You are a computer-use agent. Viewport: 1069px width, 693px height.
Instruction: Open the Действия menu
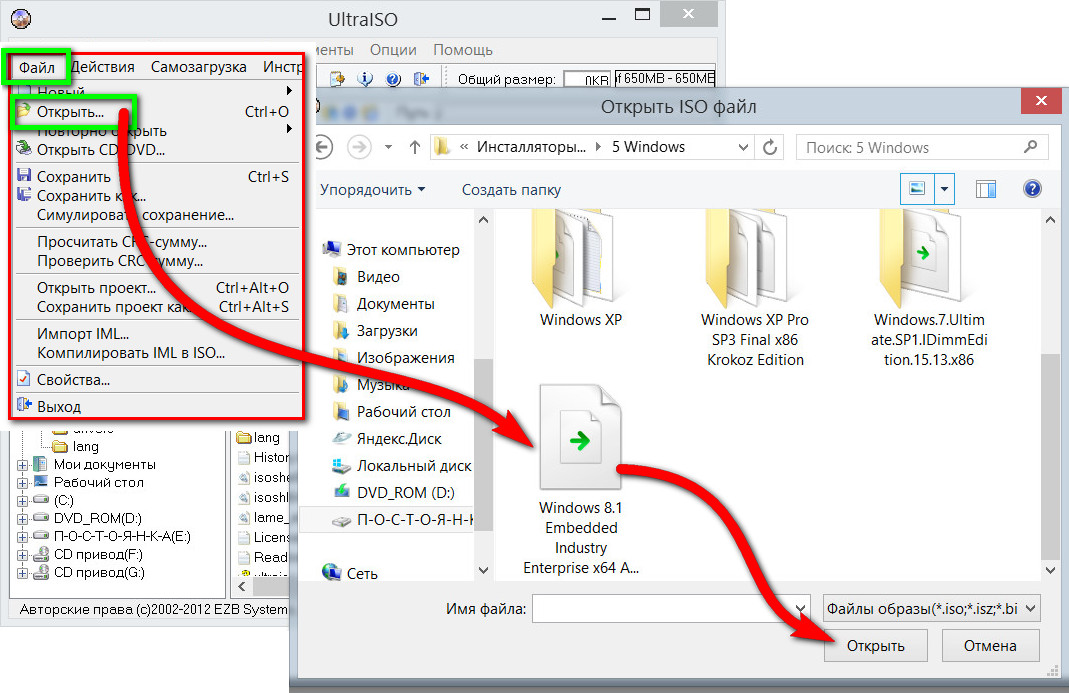tap(103, 67)
